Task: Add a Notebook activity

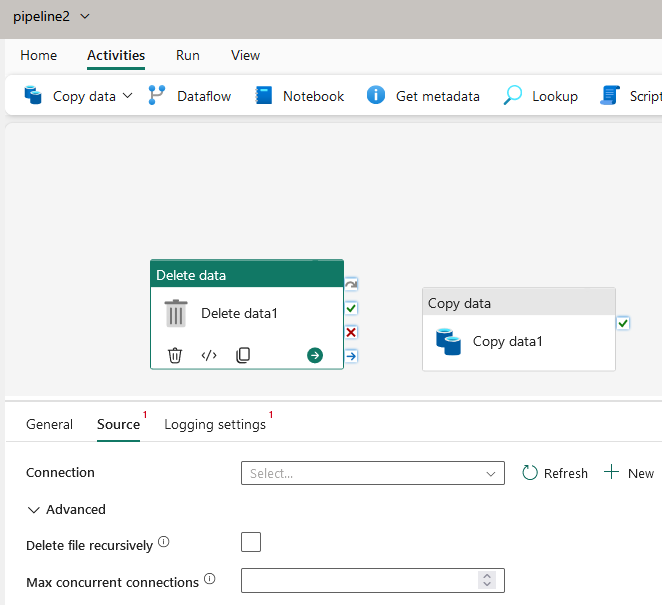Action: point(300,96)
